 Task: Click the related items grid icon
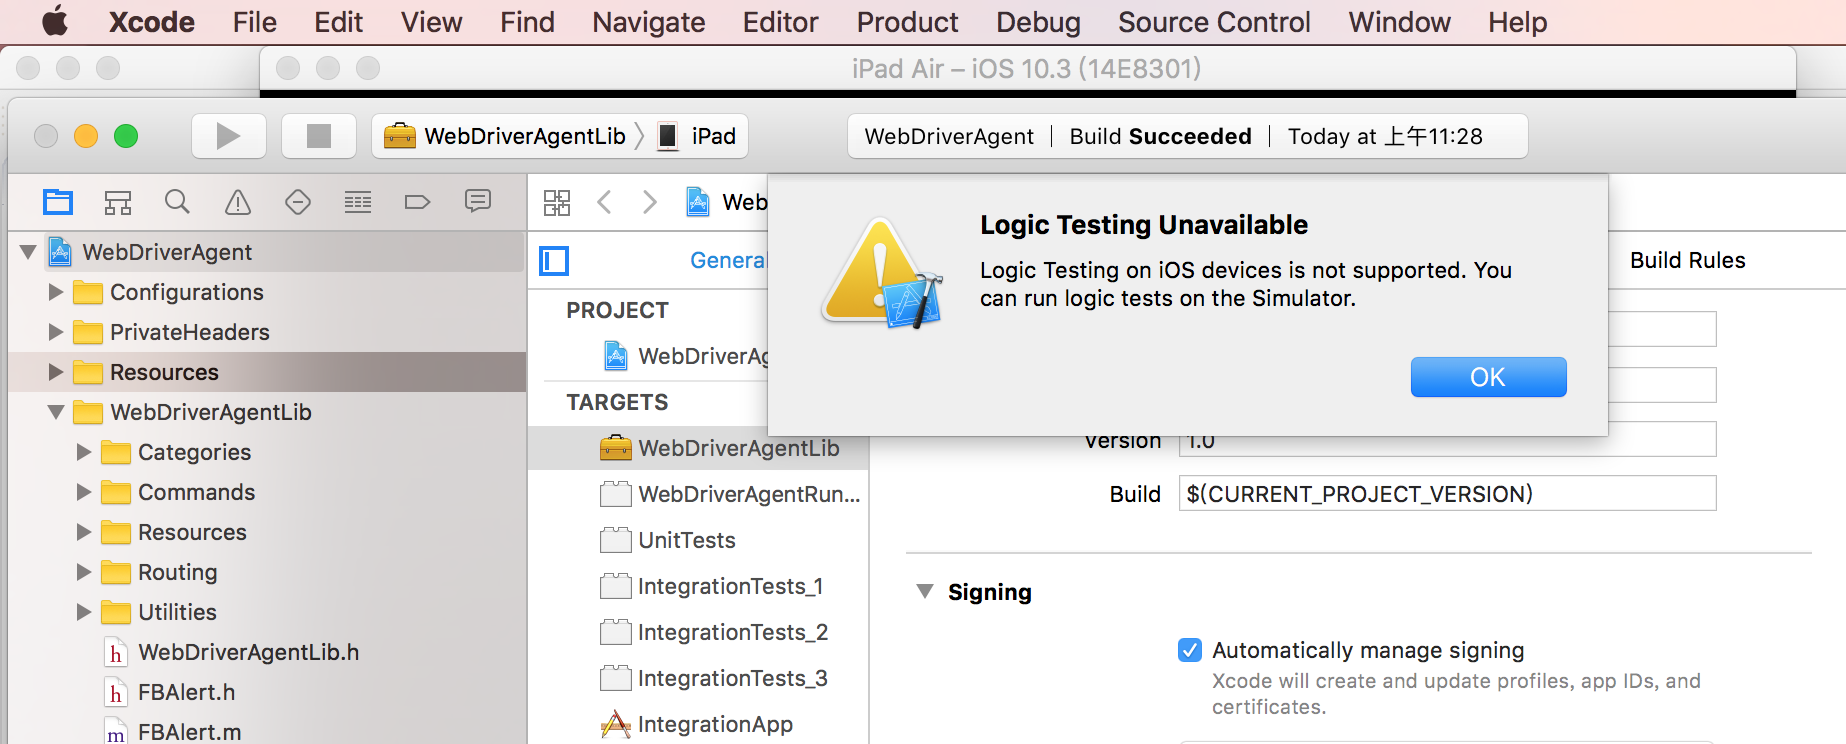(557, 203)
